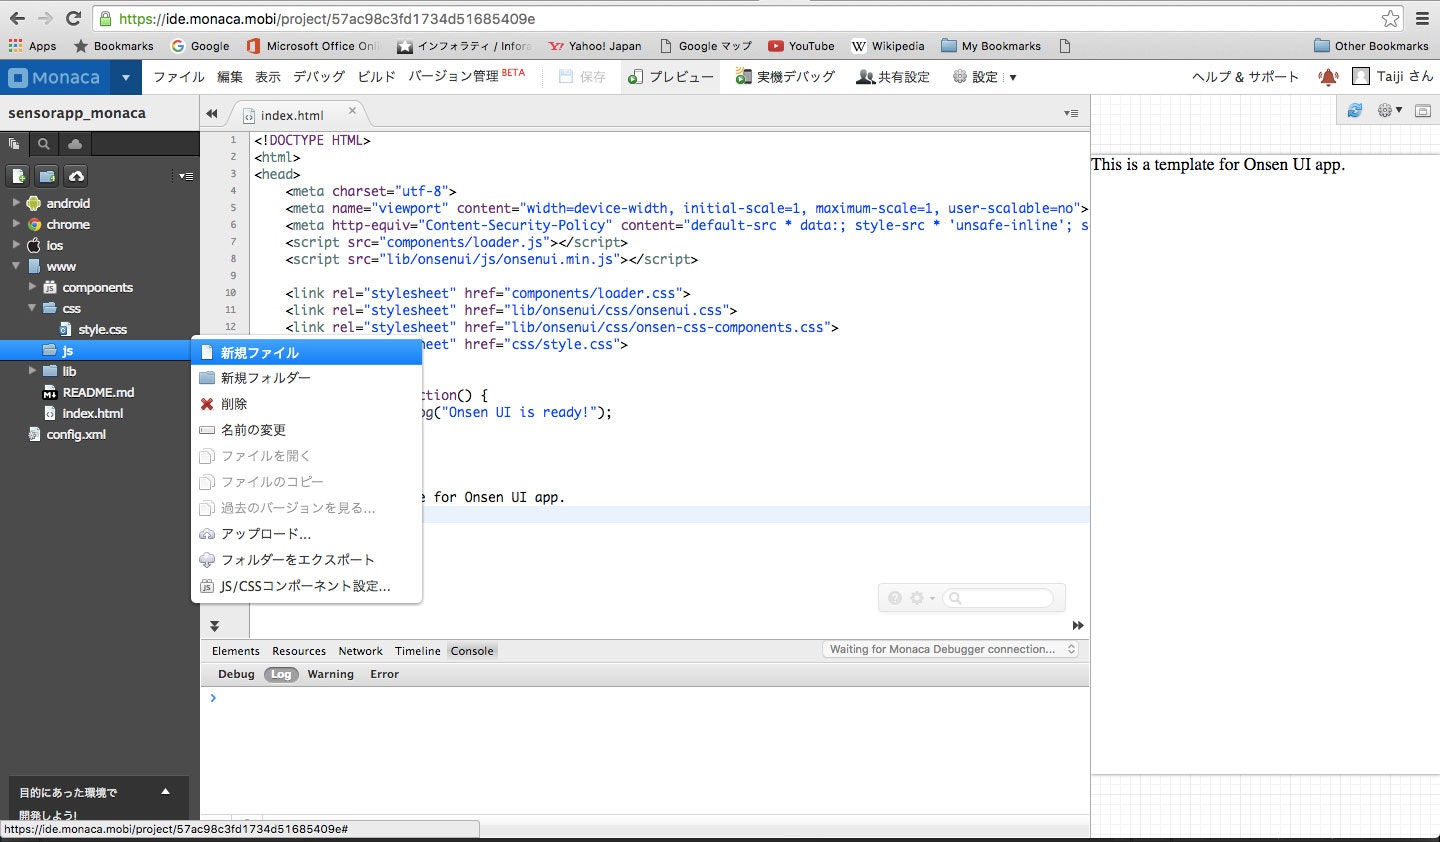Collapse the sidebar with double-arrow icon
This screenshot has width=1440, height=842.
[x=212, y=114]
